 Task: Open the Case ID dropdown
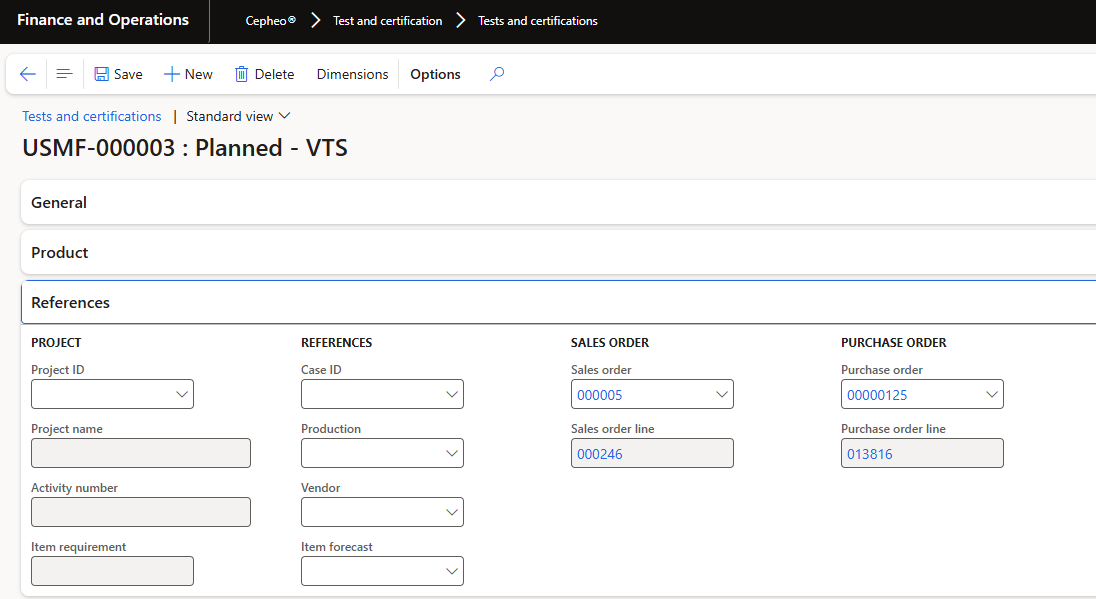452,394
